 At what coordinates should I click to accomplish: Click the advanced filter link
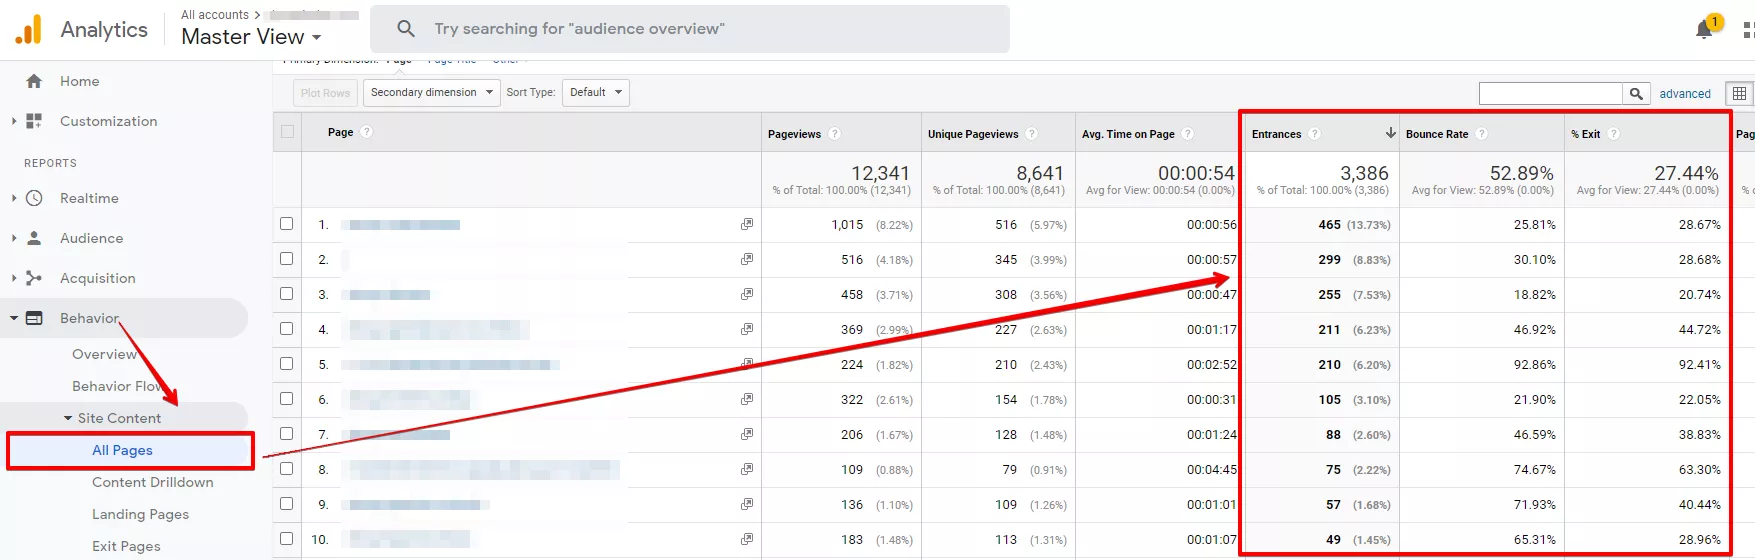(1685, 94)
